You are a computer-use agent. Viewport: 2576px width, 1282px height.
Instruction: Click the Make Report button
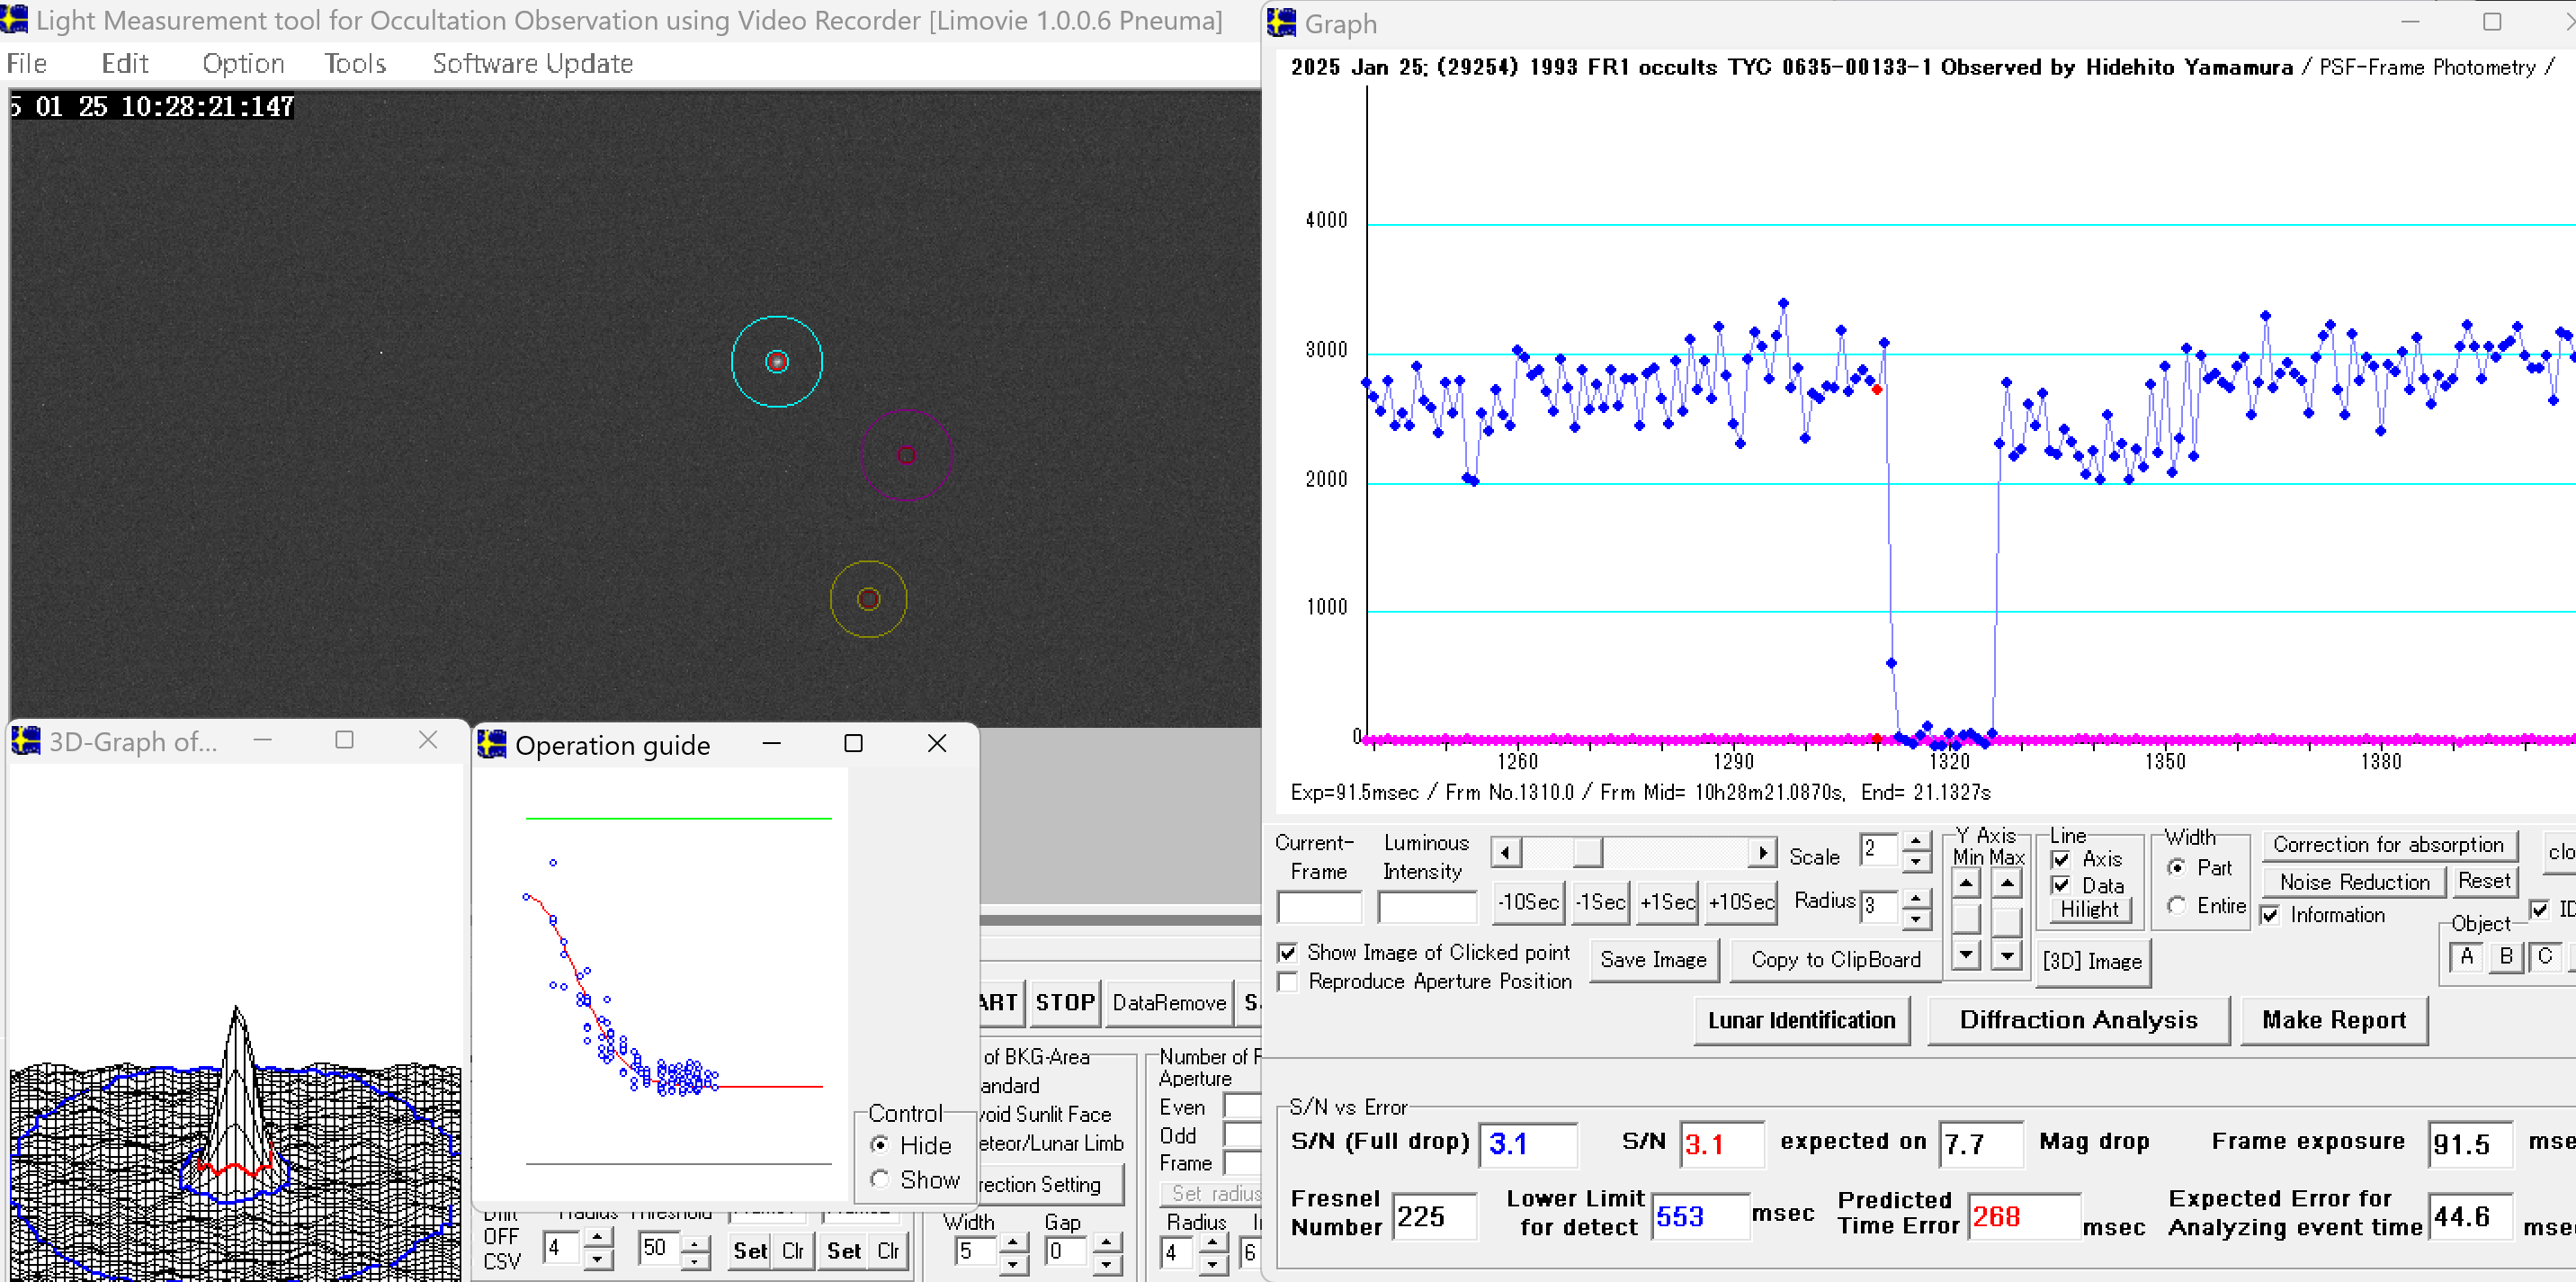coord(2333,1020)
